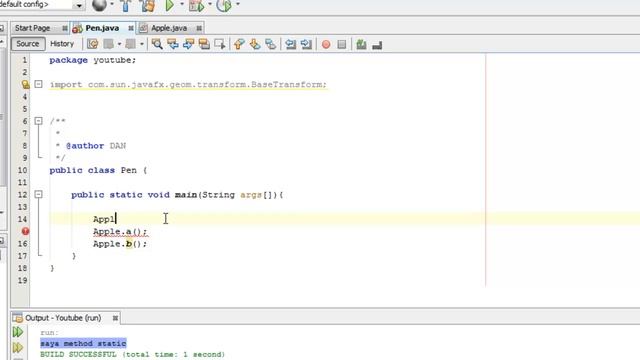Click the Back navigation icon in editor toolbar
The height and width of the screenshot is (360, 640).
pyautogui.click(x=109, y=44)
